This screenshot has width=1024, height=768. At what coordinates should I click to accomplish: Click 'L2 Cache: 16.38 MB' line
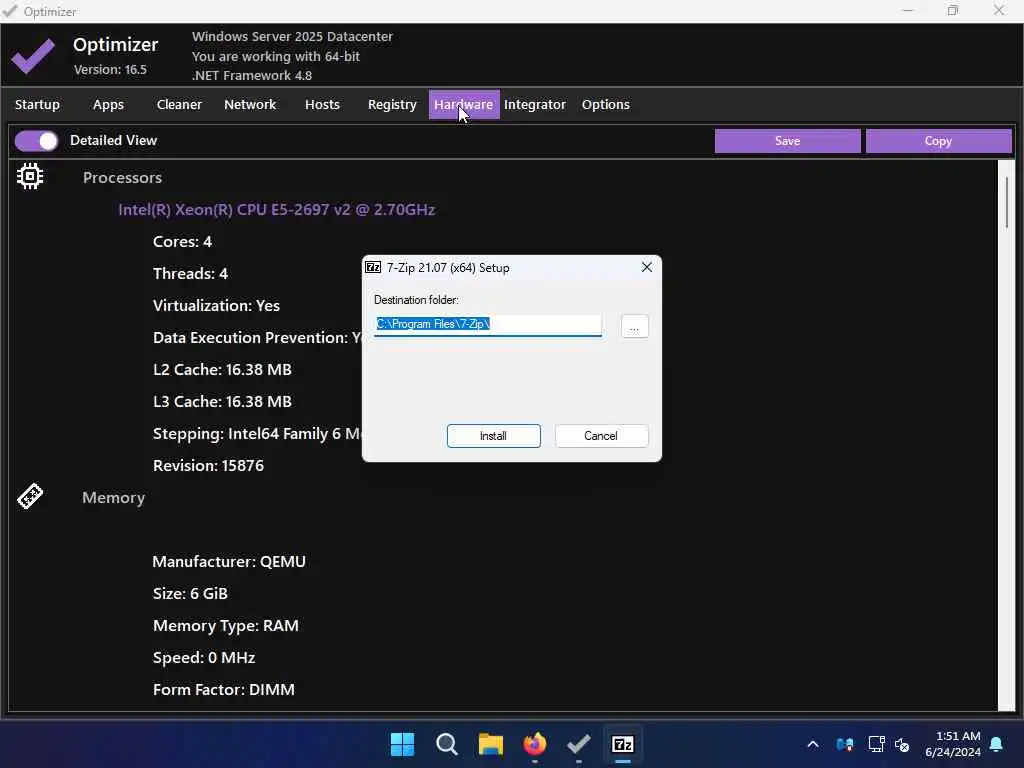pyautogui.click(x=222, y=370)
